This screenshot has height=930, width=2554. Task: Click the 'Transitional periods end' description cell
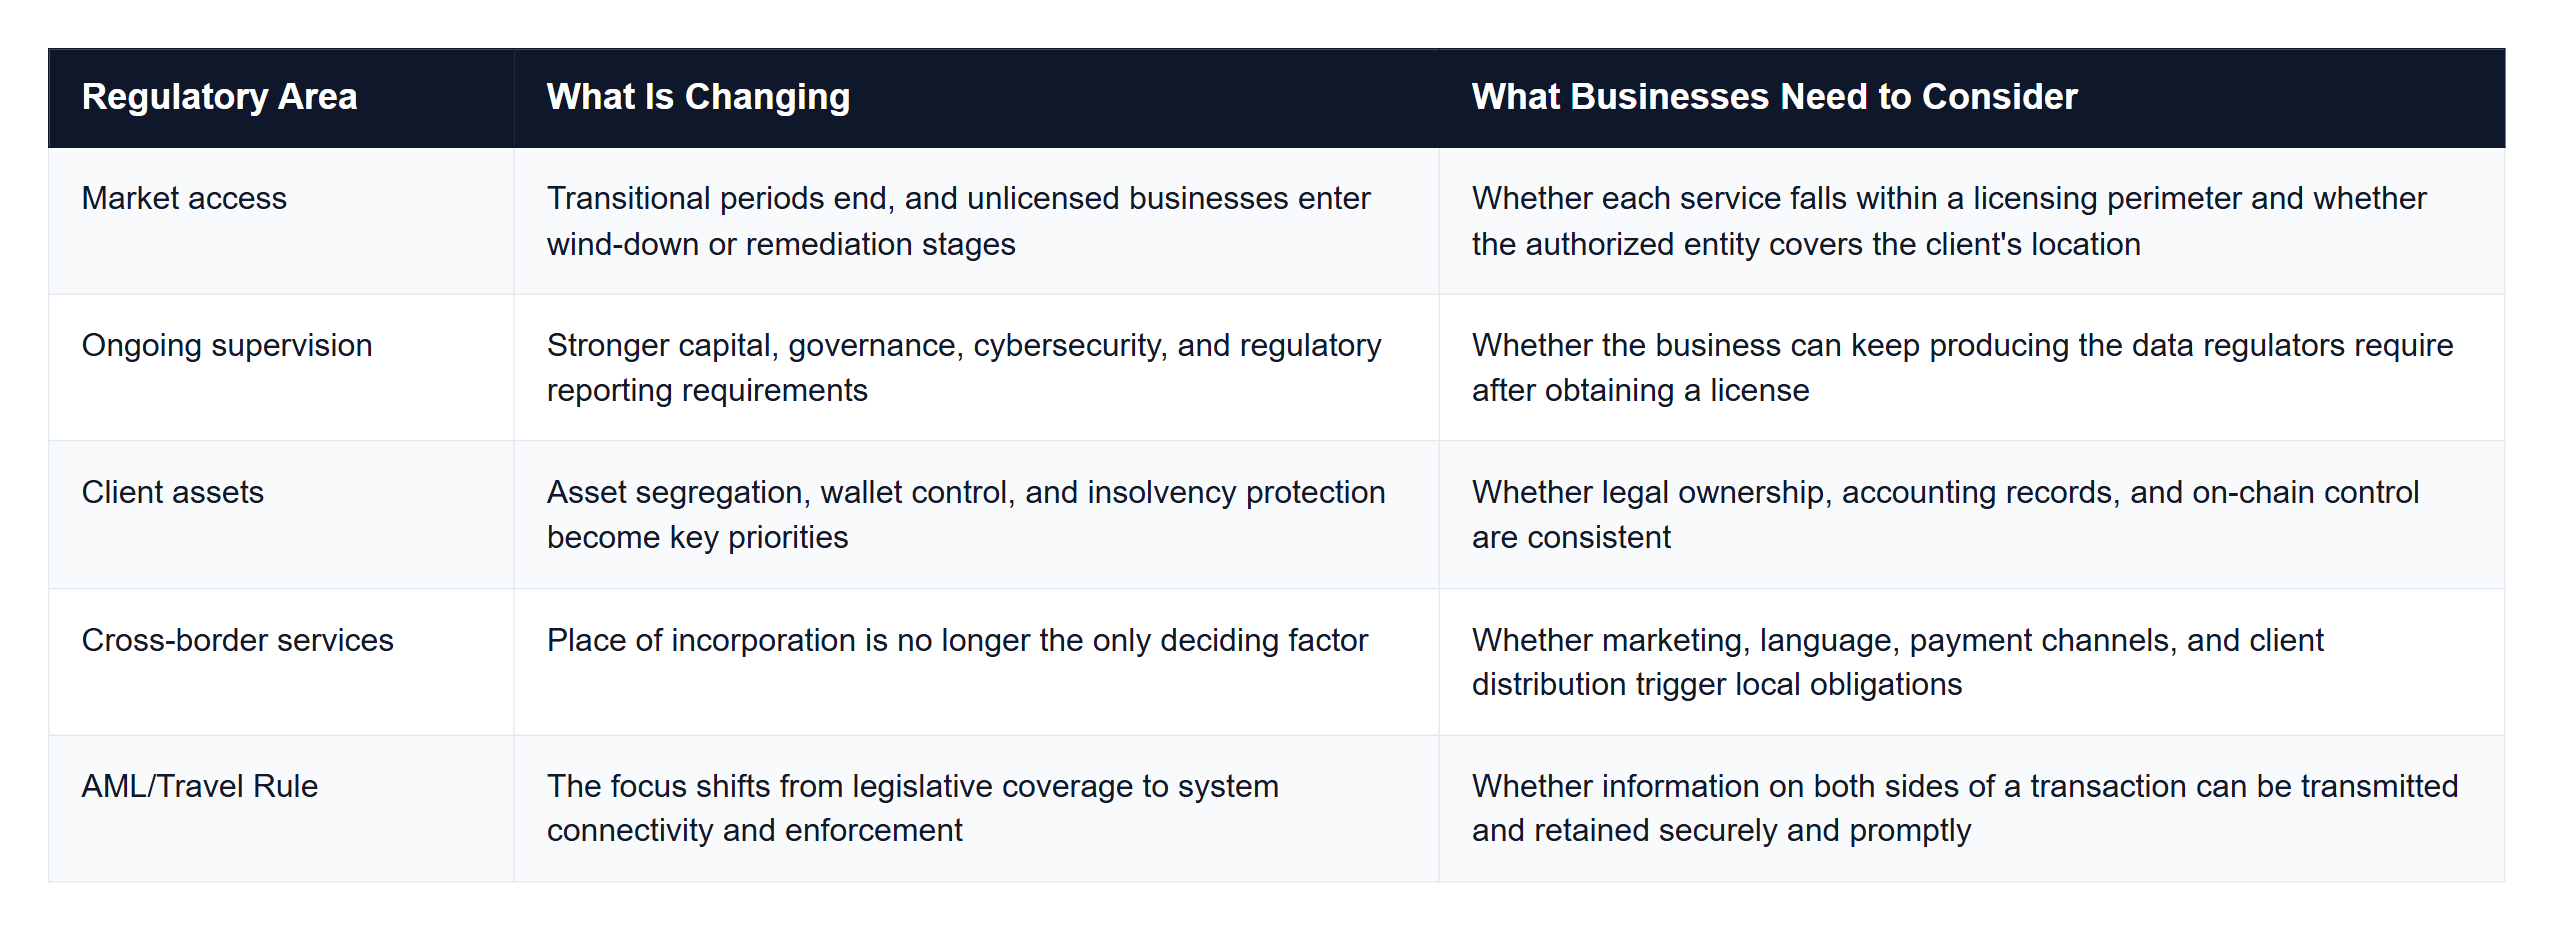point(976,221)
